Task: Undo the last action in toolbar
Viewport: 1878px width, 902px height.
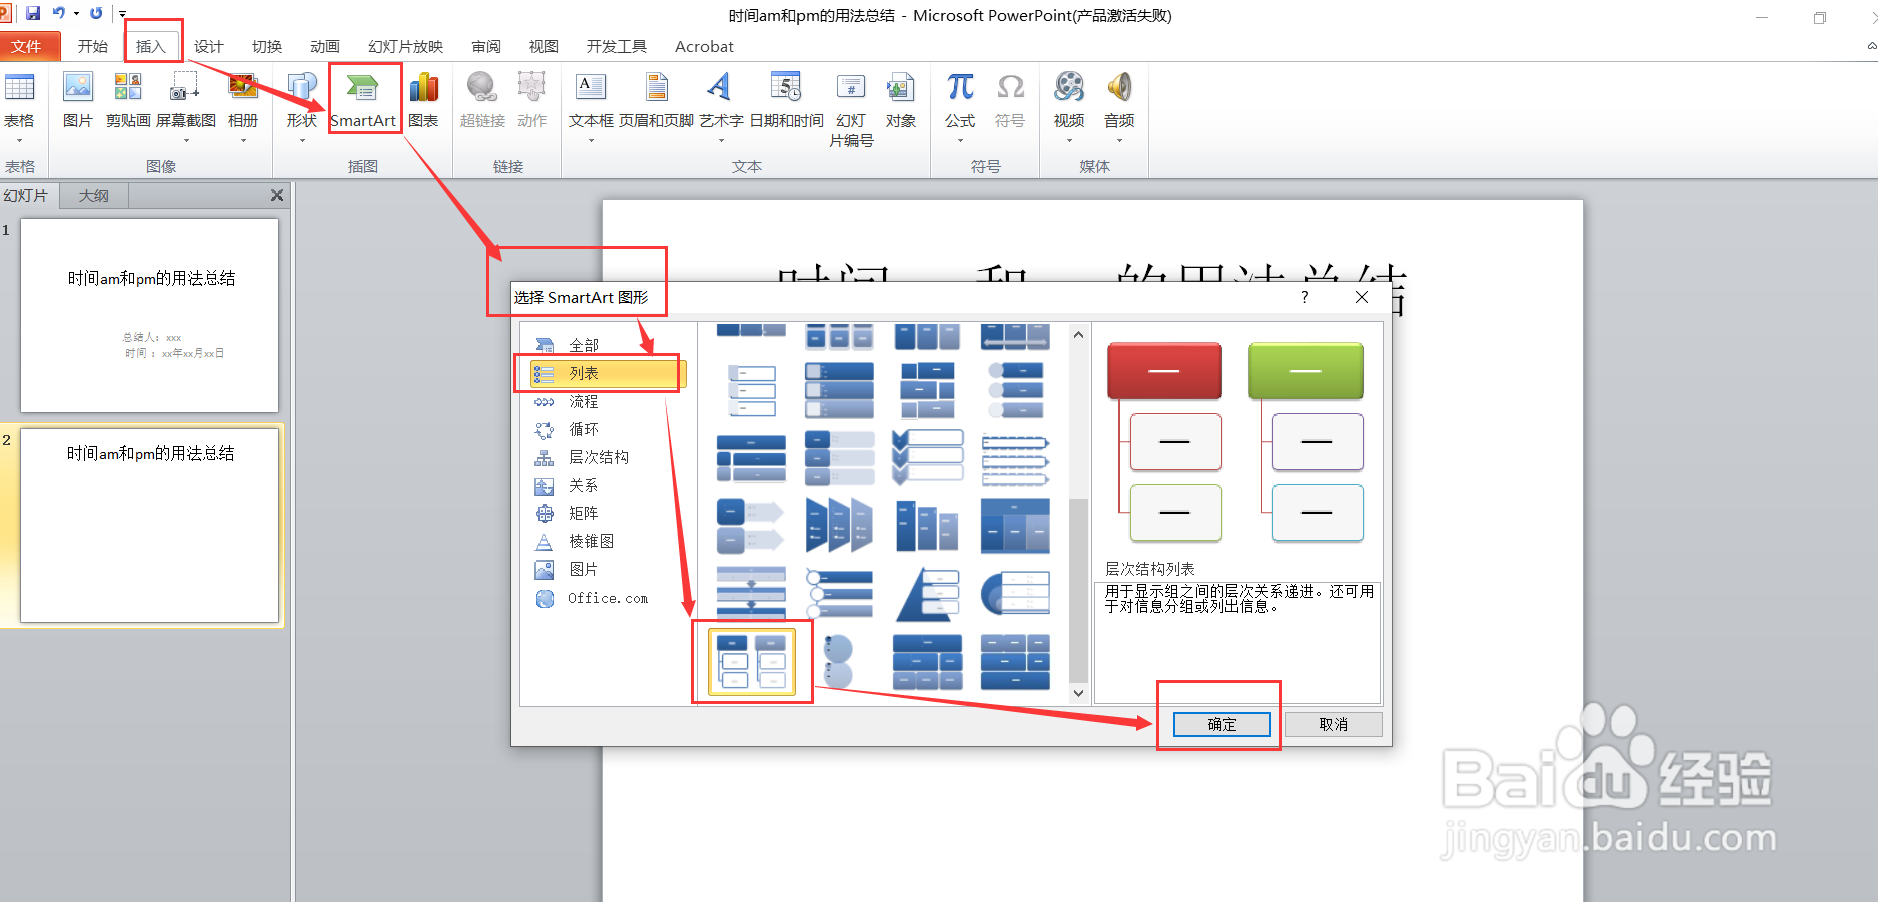Action: coord(59,13)
